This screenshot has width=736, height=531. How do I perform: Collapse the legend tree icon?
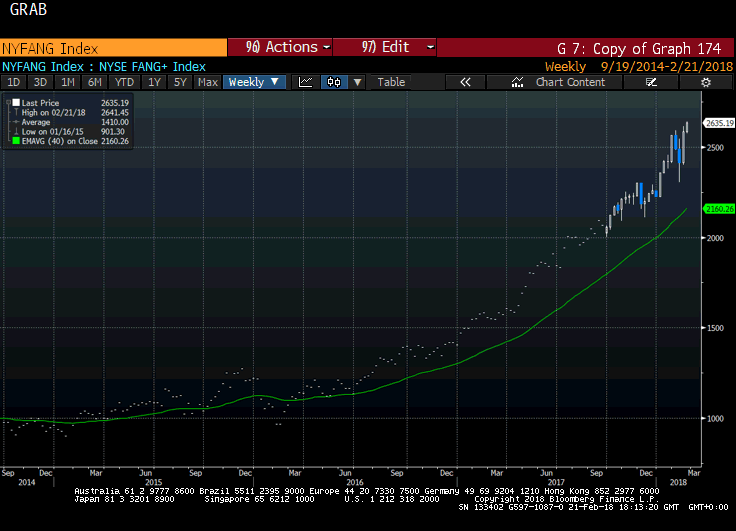click(x=9, y=102)
